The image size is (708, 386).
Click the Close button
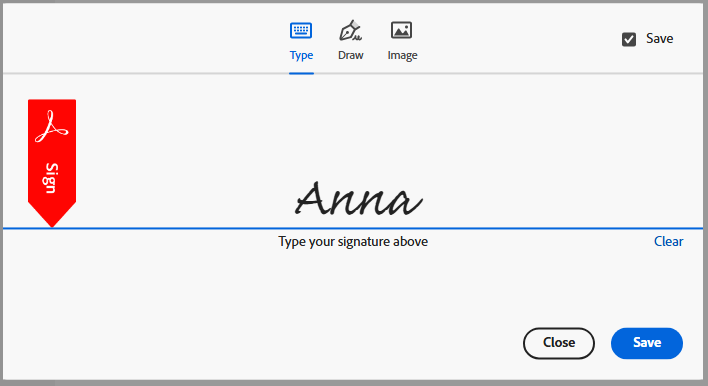pos(559,343)
